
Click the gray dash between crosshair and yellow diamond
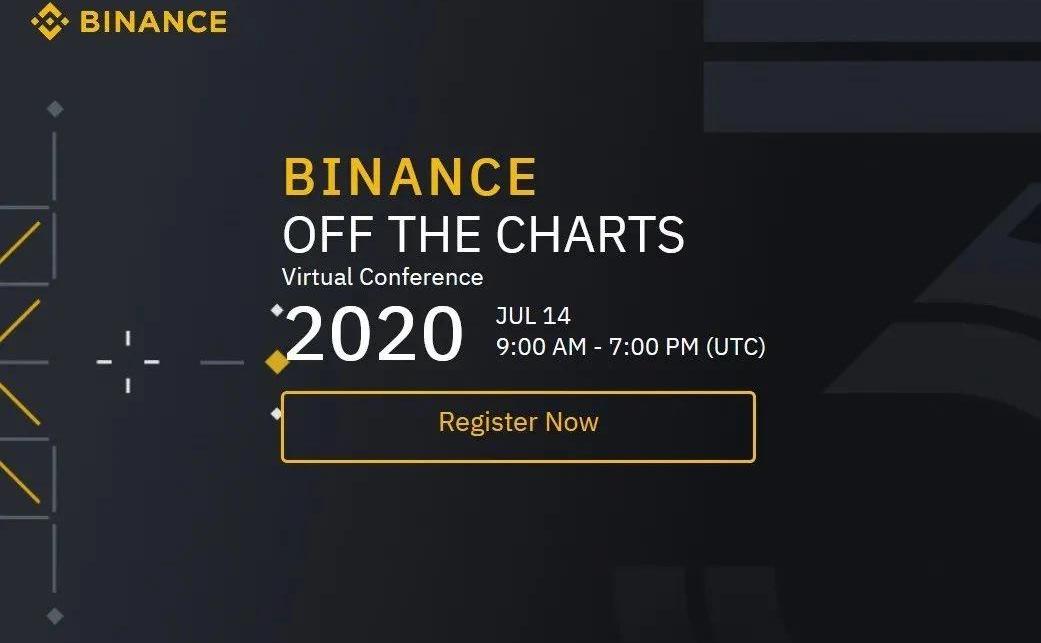coord(222,362)
